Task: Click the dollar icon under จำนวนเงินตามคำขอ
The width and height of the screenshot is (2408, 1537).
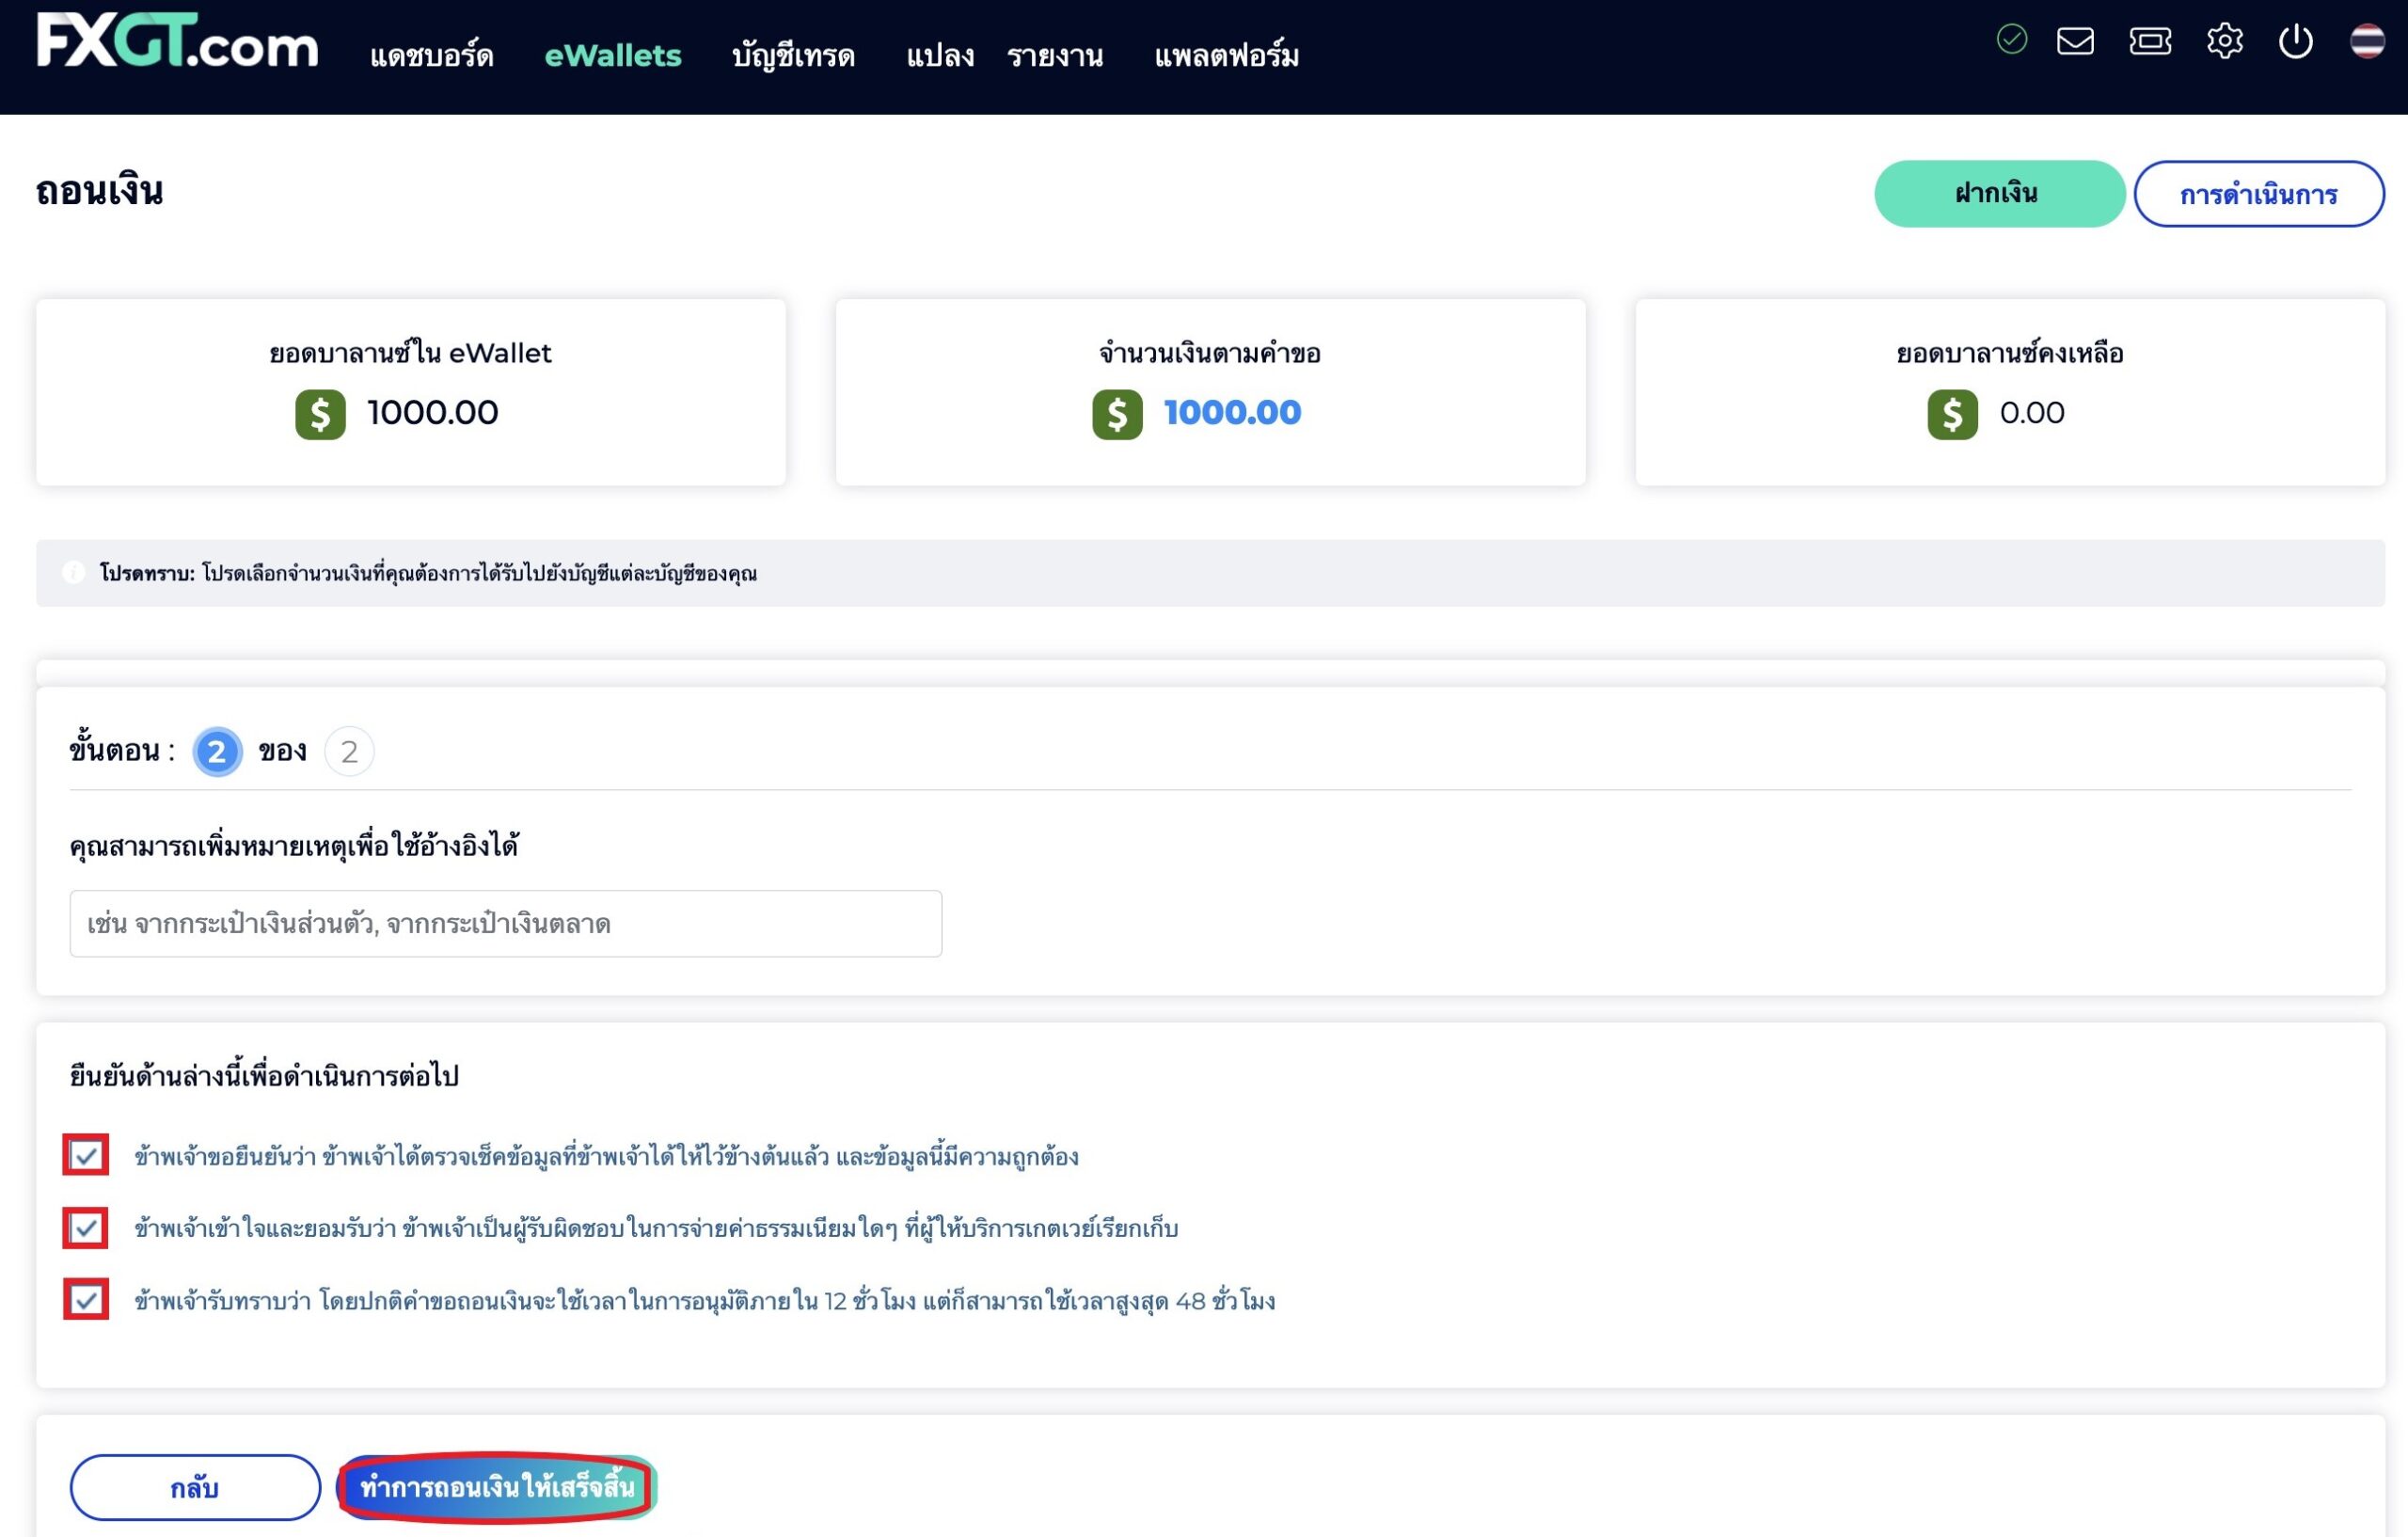Action: (1117, 414)
